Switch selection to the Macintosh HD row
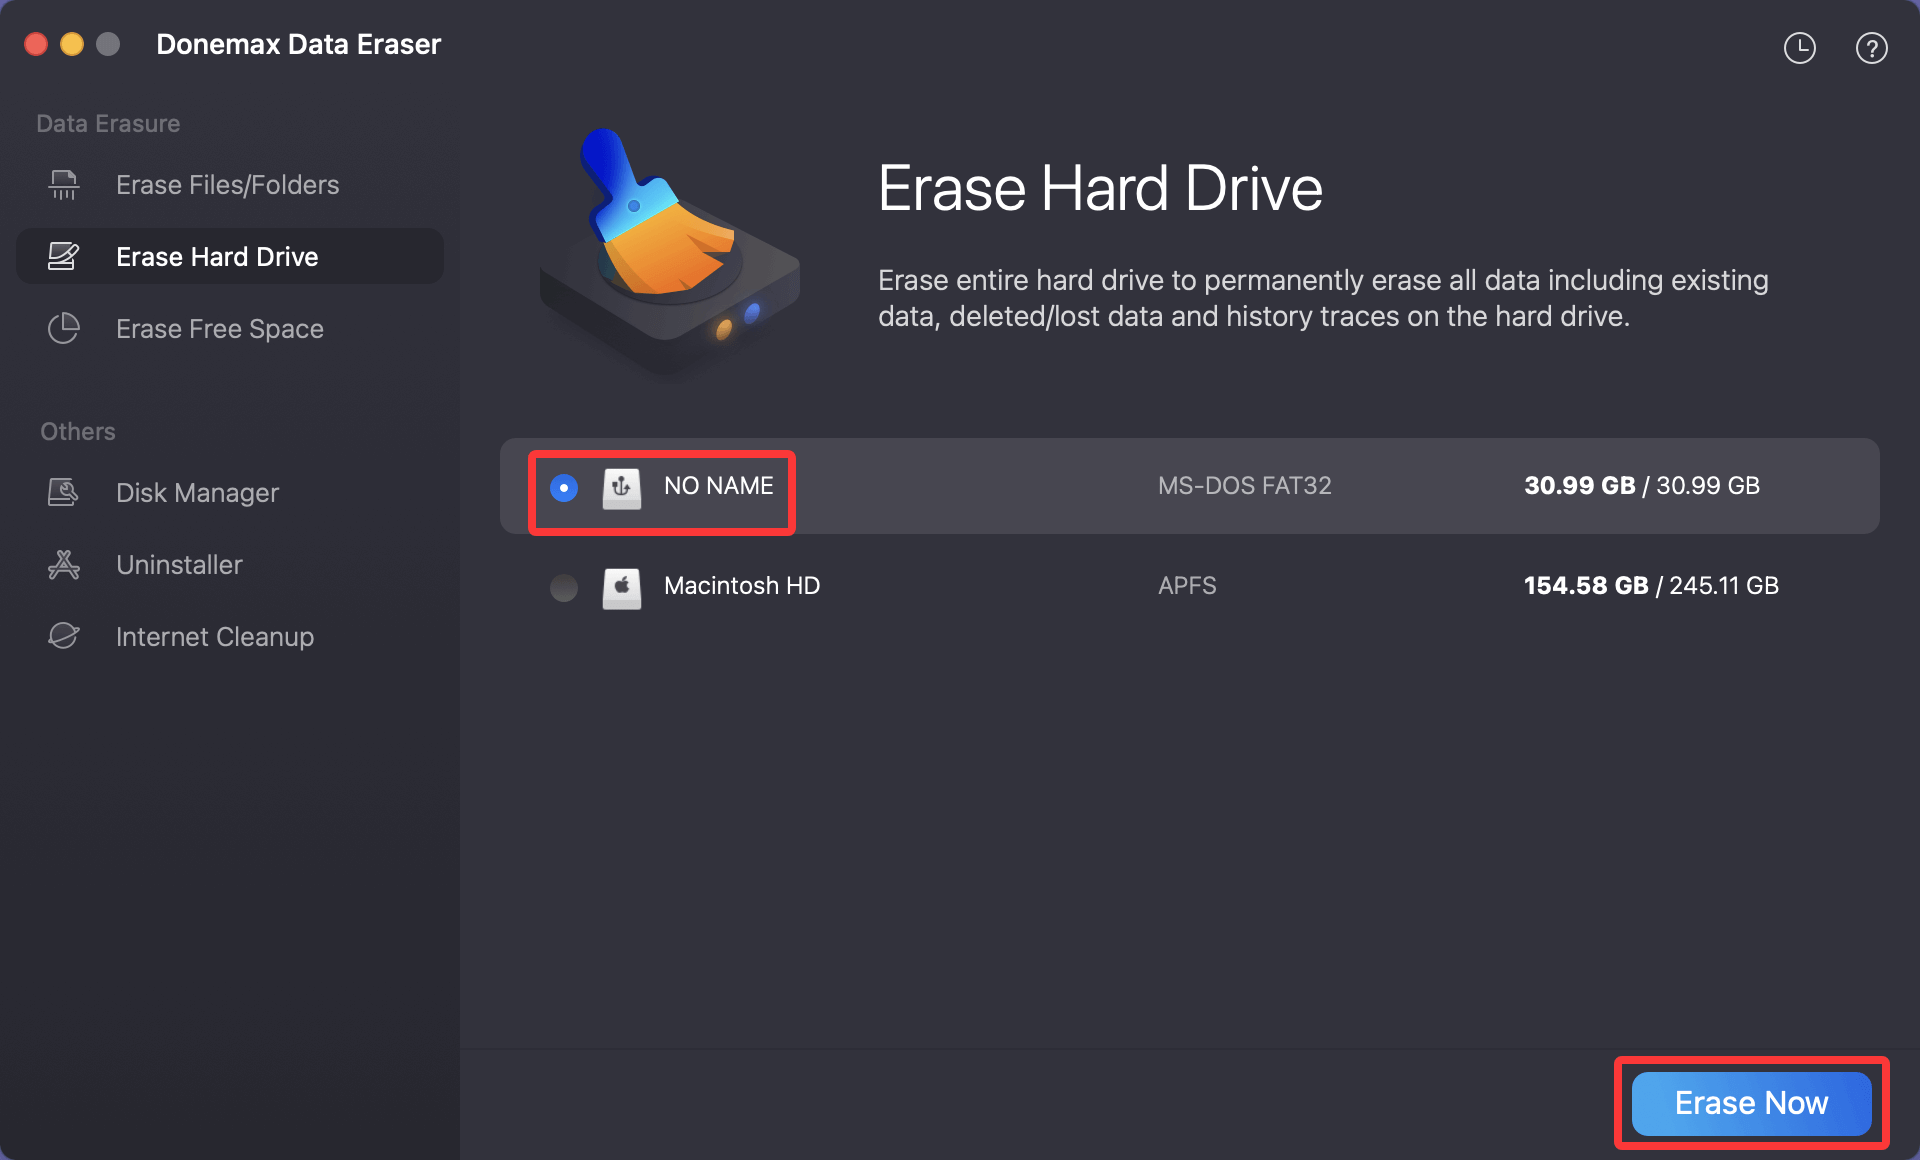 pyautogui.click(x=742, y=586)
